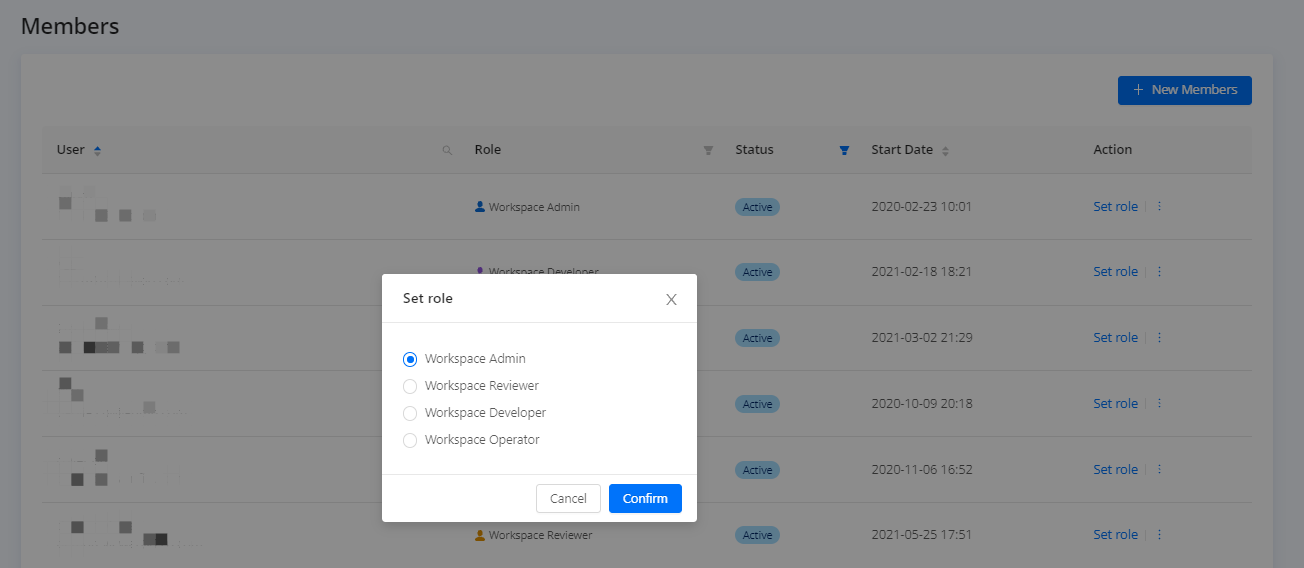Expand more actions for the 2021-05-25 row

tap(1159, 535)
